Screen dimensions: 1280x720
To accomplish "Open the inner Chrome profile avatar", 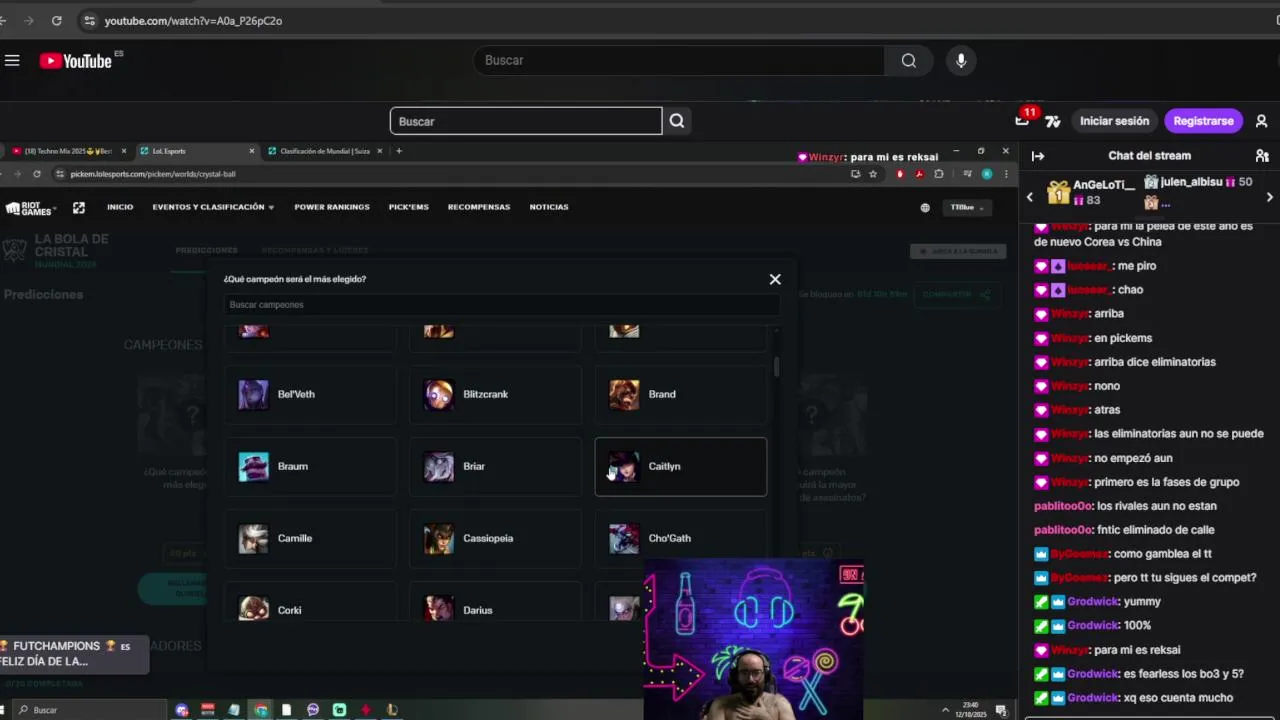I will (x=987, y=174).
